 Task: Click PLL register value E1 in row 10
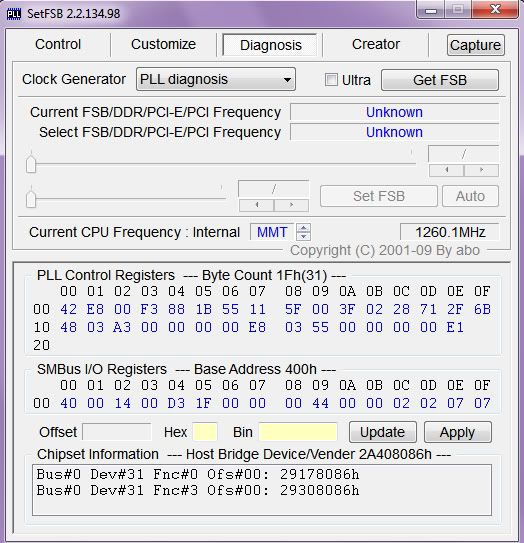(455, 327)
